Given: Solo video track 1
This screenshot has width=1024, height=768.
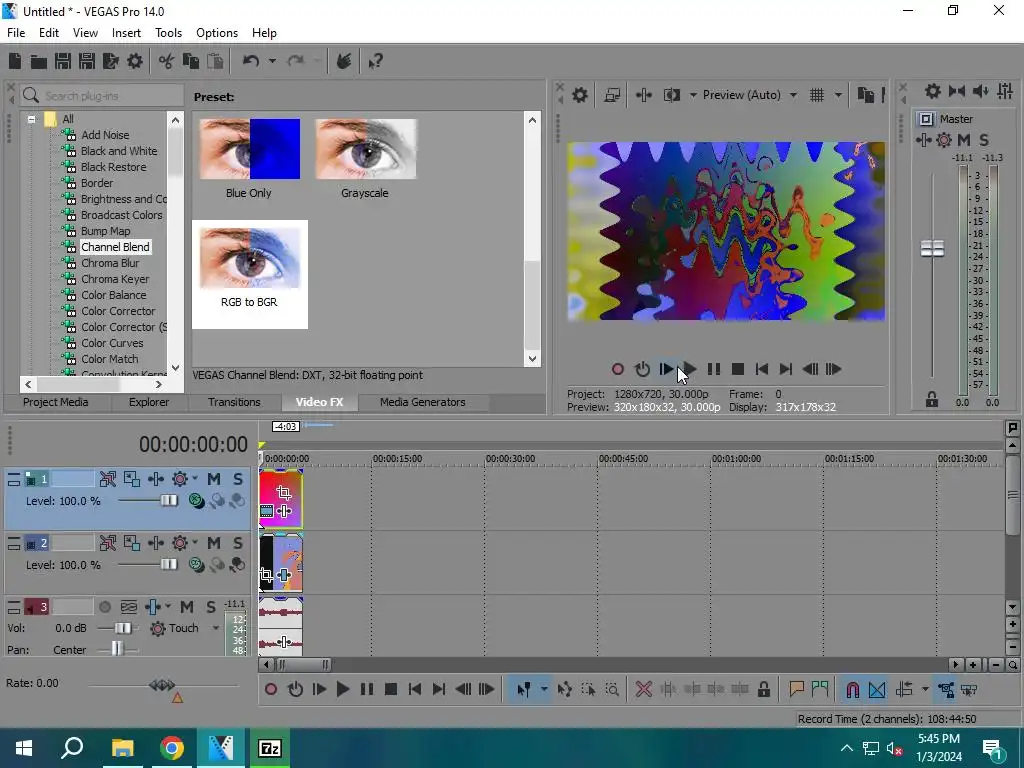Looking at the screenshot, I should click(x=238, y=479).
